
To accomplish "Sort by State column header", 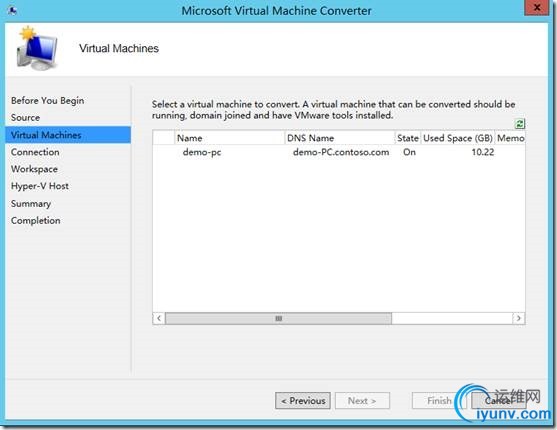I will [408, 138].
